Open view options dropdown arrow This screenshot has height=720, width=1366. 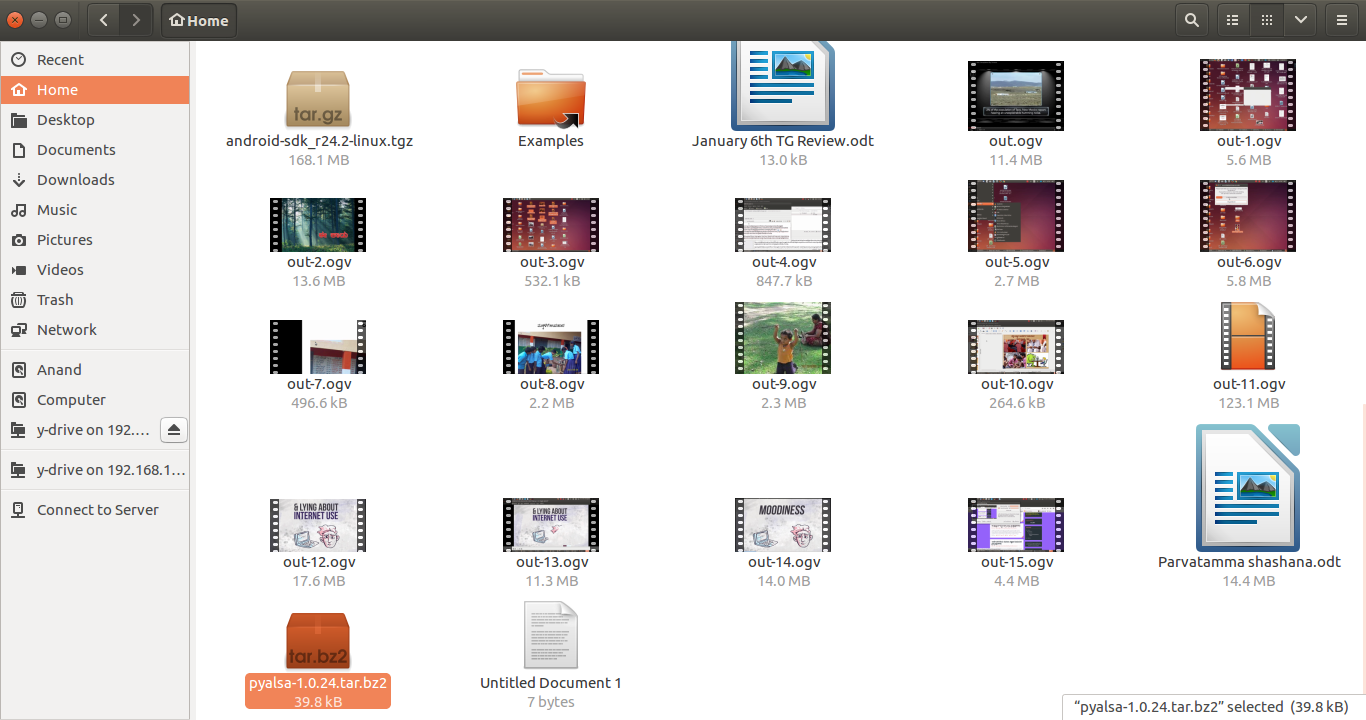(x=1300, y=20)
